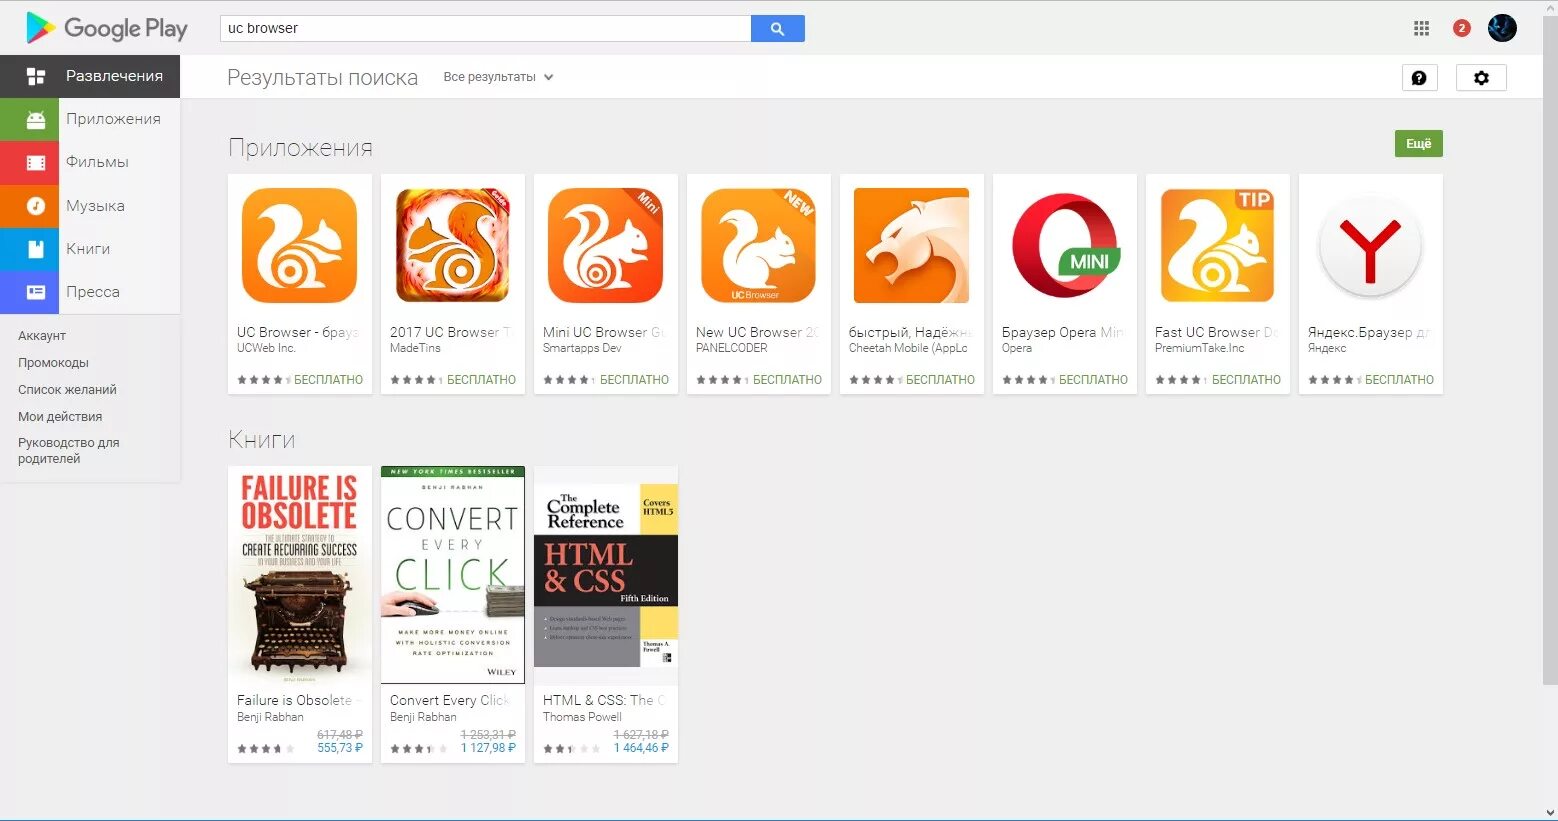Open the Mini UC Browser app icon
This screenshot has height=821, width=1558.
pyautogui.click(x=605, y=245)
